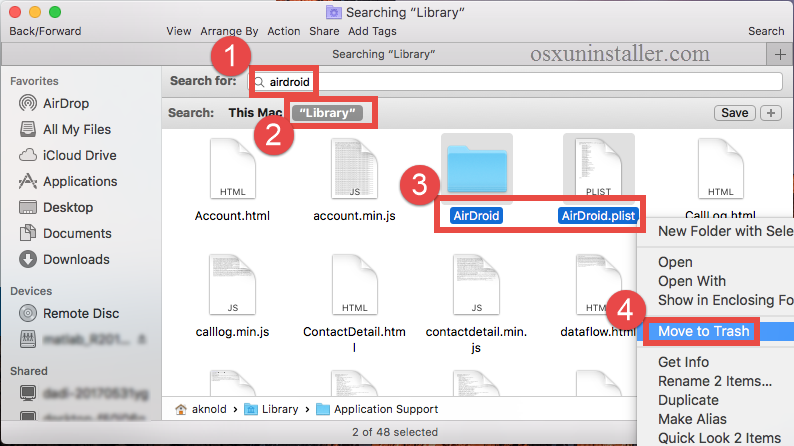794x446 pixels.
Task: Select the AirDroid folder icon
Action: point(477,169)
